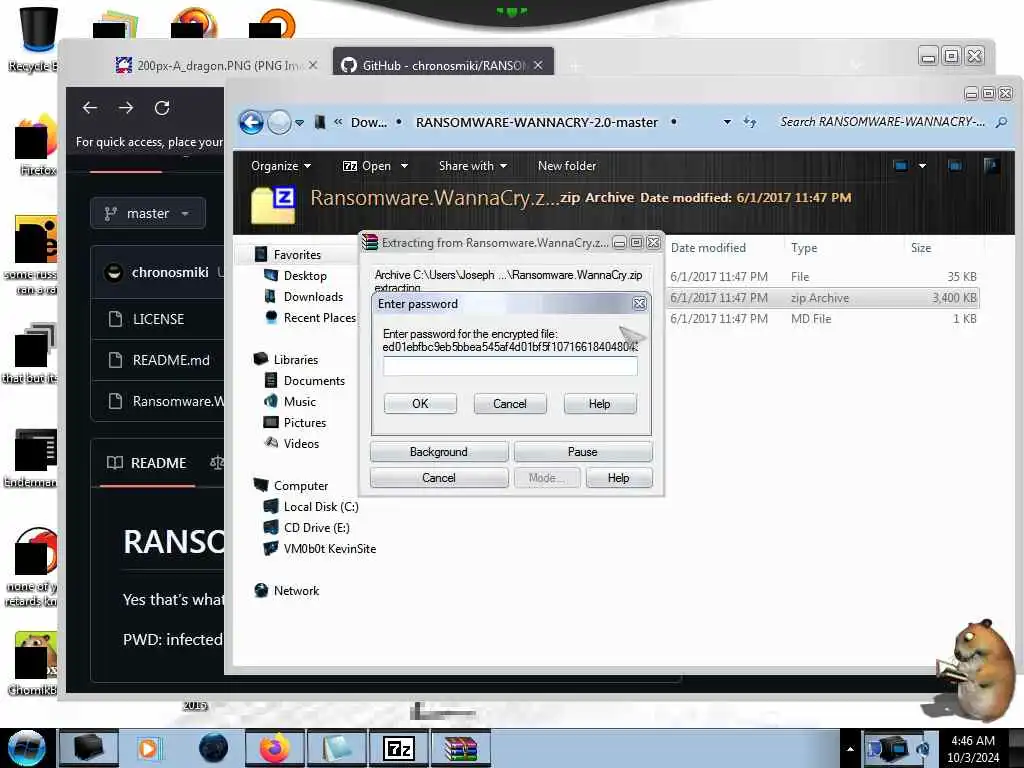The width and height of the screenshot is (1024, 768).
Task: Open the address bar history dropdown
Action: point(727,122)
